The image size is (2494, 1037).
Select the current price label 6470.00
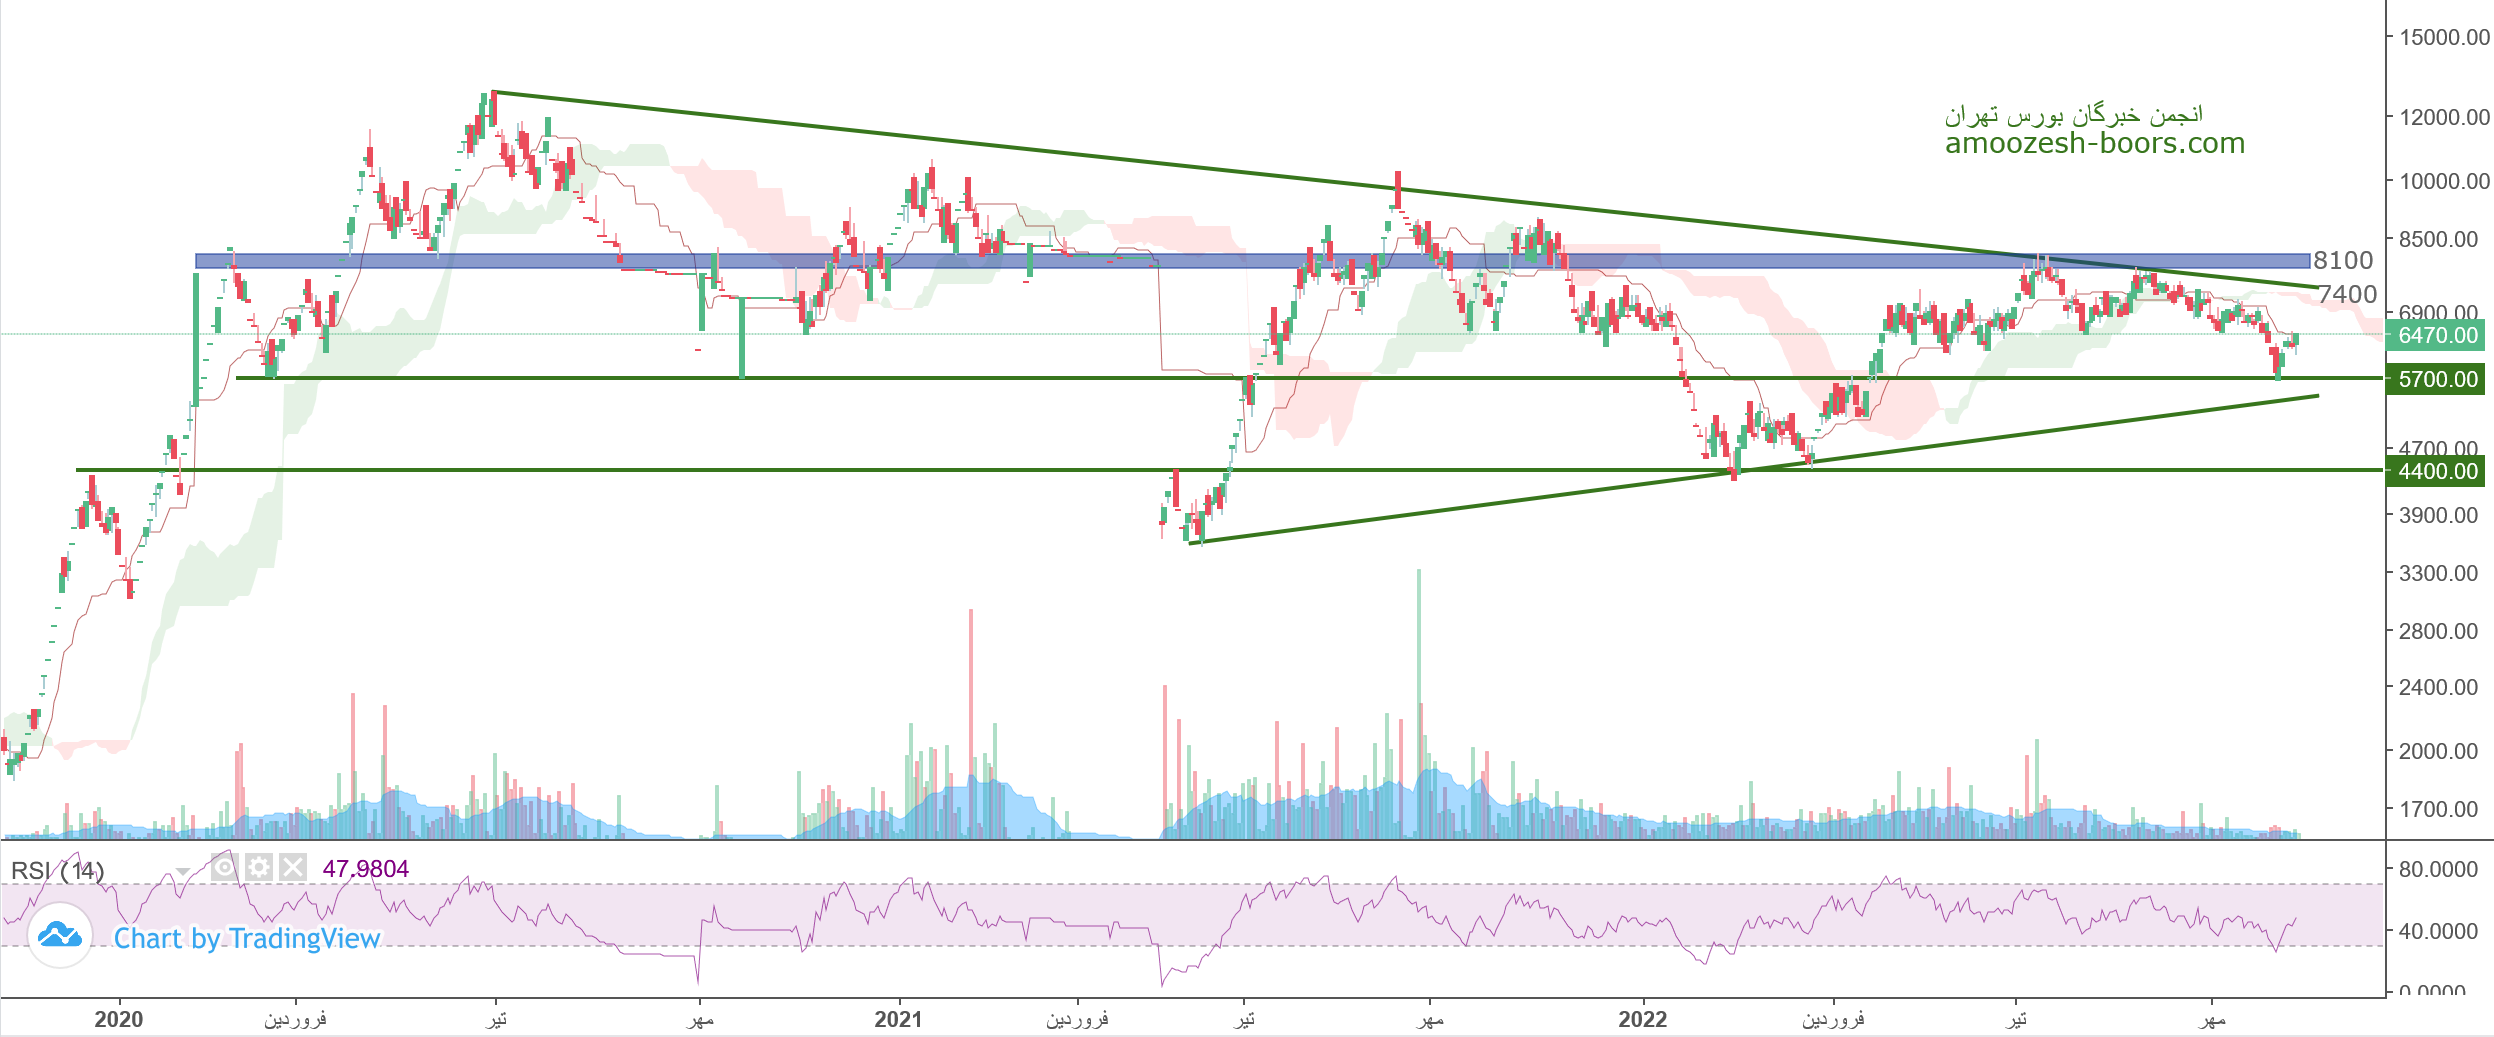click(x=2437, y=336)
